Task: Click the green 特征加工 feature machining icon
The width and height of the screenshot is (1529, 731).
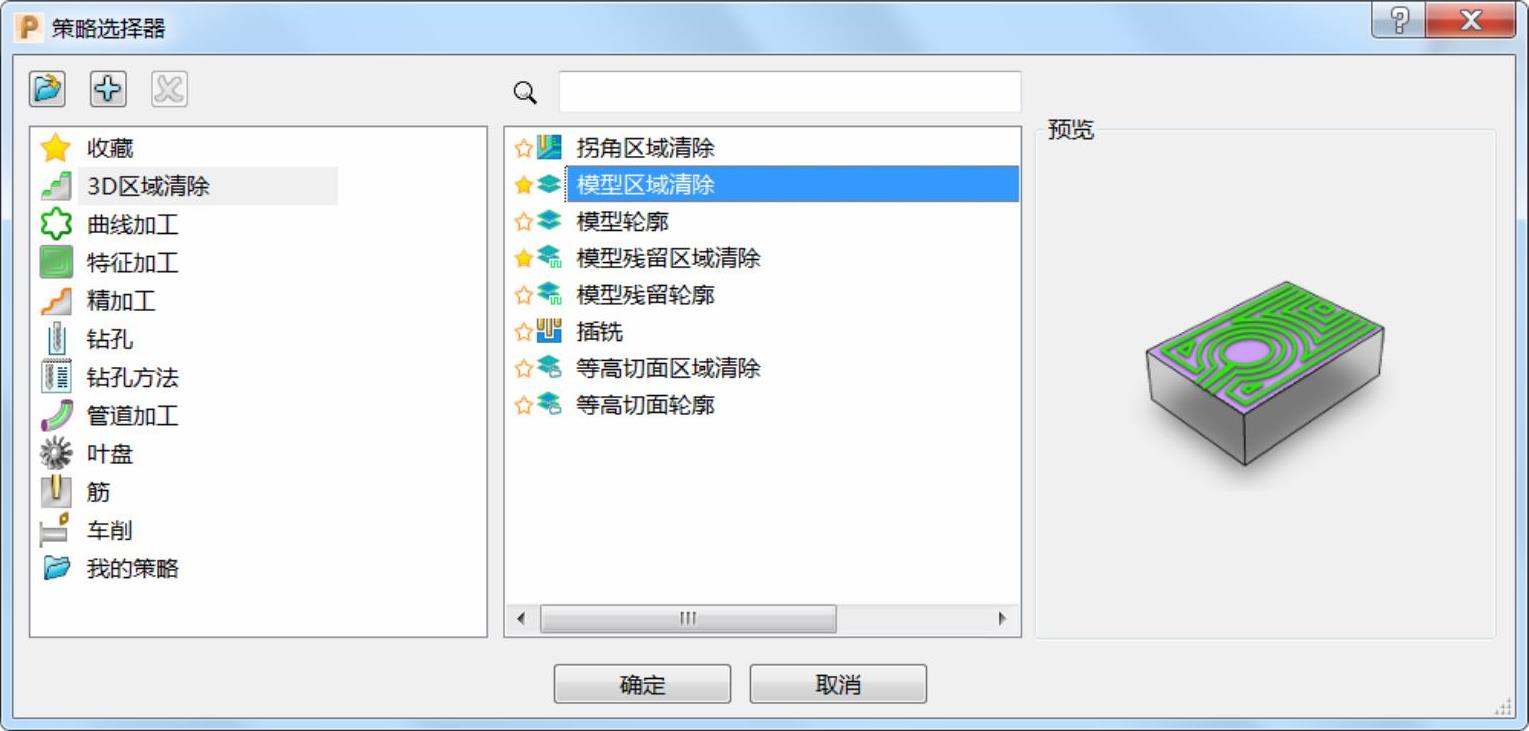Action: [x=56, y=262]
